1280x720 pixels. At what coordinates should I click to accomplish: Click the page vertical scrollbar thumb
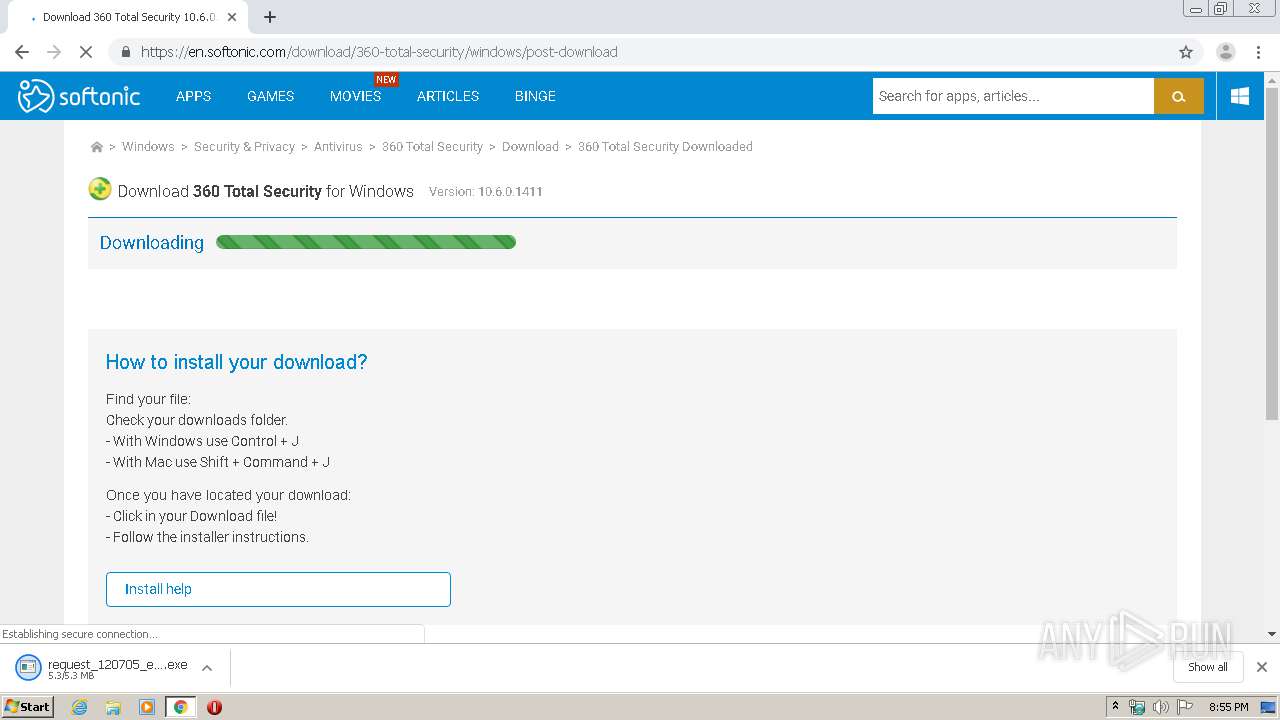coord(1272,254)
